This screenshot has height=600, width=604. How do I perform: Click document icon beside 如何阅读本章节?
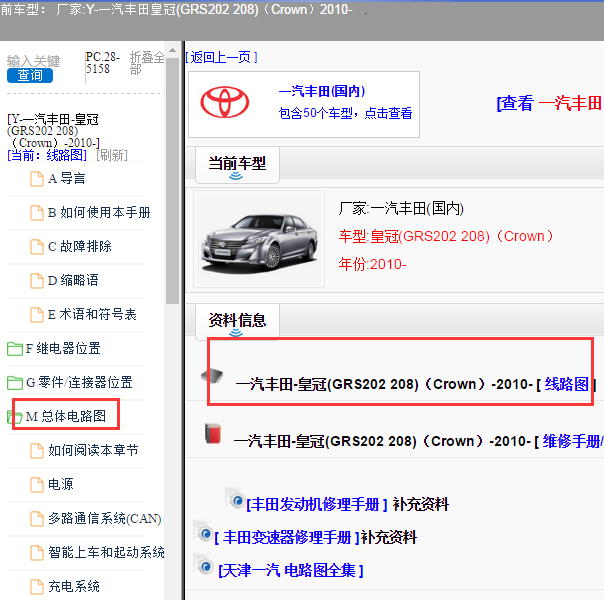(37, 451)
